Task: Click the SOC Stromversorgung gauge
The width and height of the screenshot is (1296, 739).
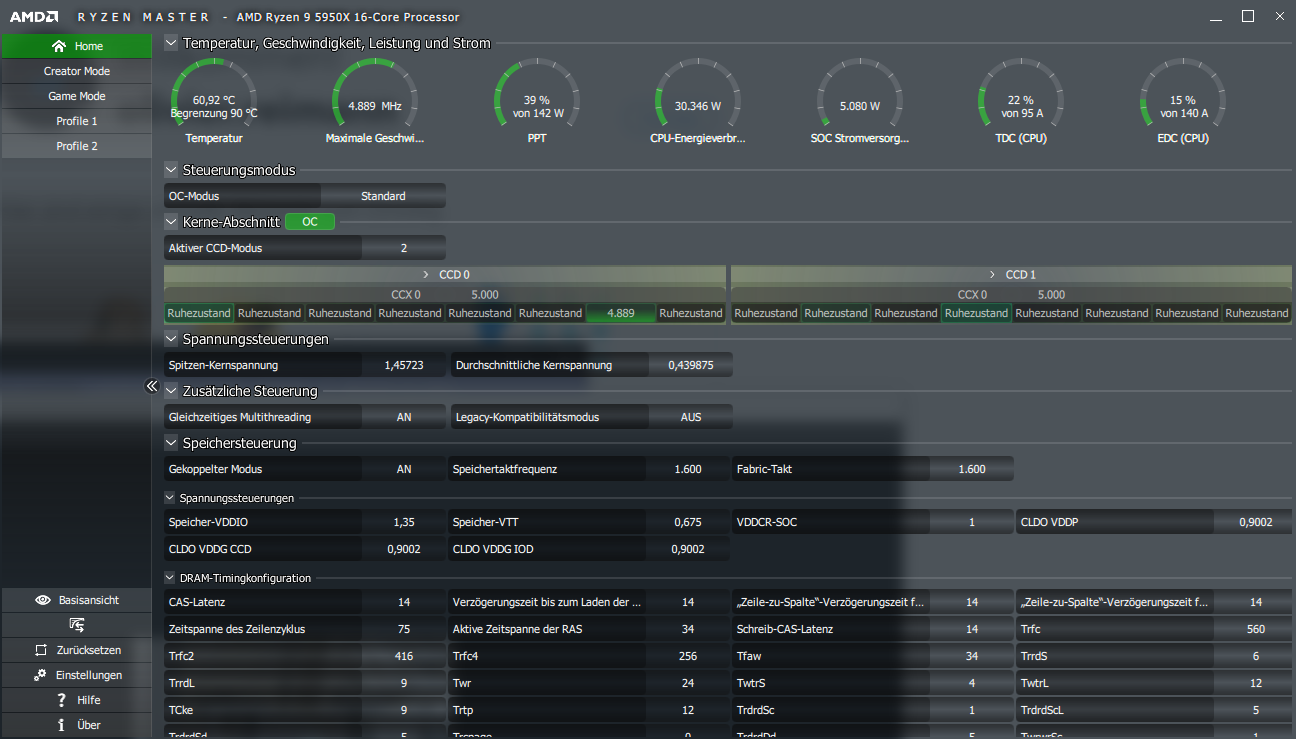Action: tap(860, 101)
